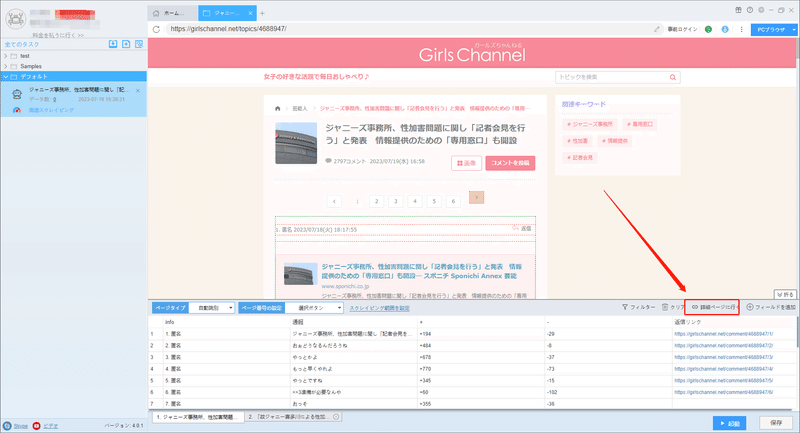
Task: Click the comment/4688947/1/ link in table
Action: tap(723, 334)
